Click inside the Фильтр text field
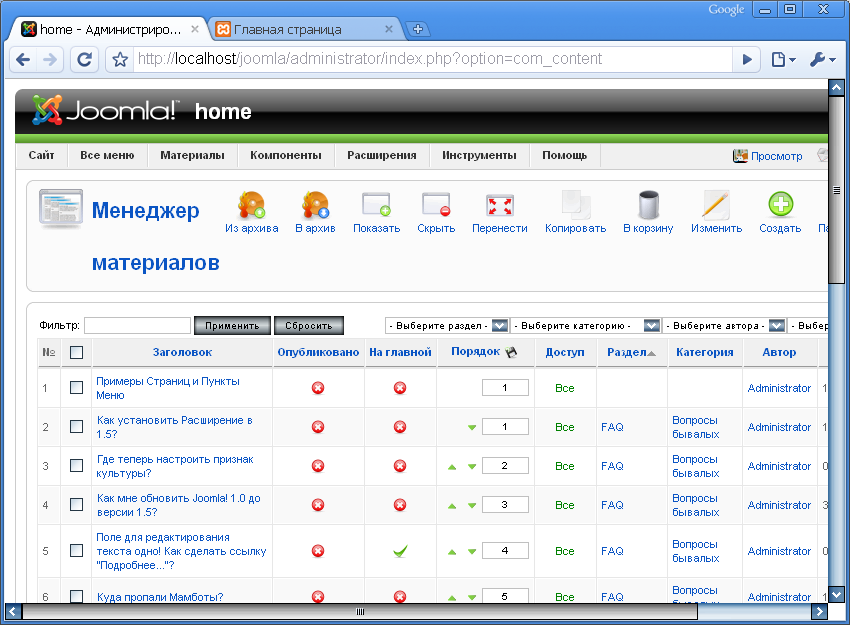This screenshot has width=850, height=625. pos(138,326)
